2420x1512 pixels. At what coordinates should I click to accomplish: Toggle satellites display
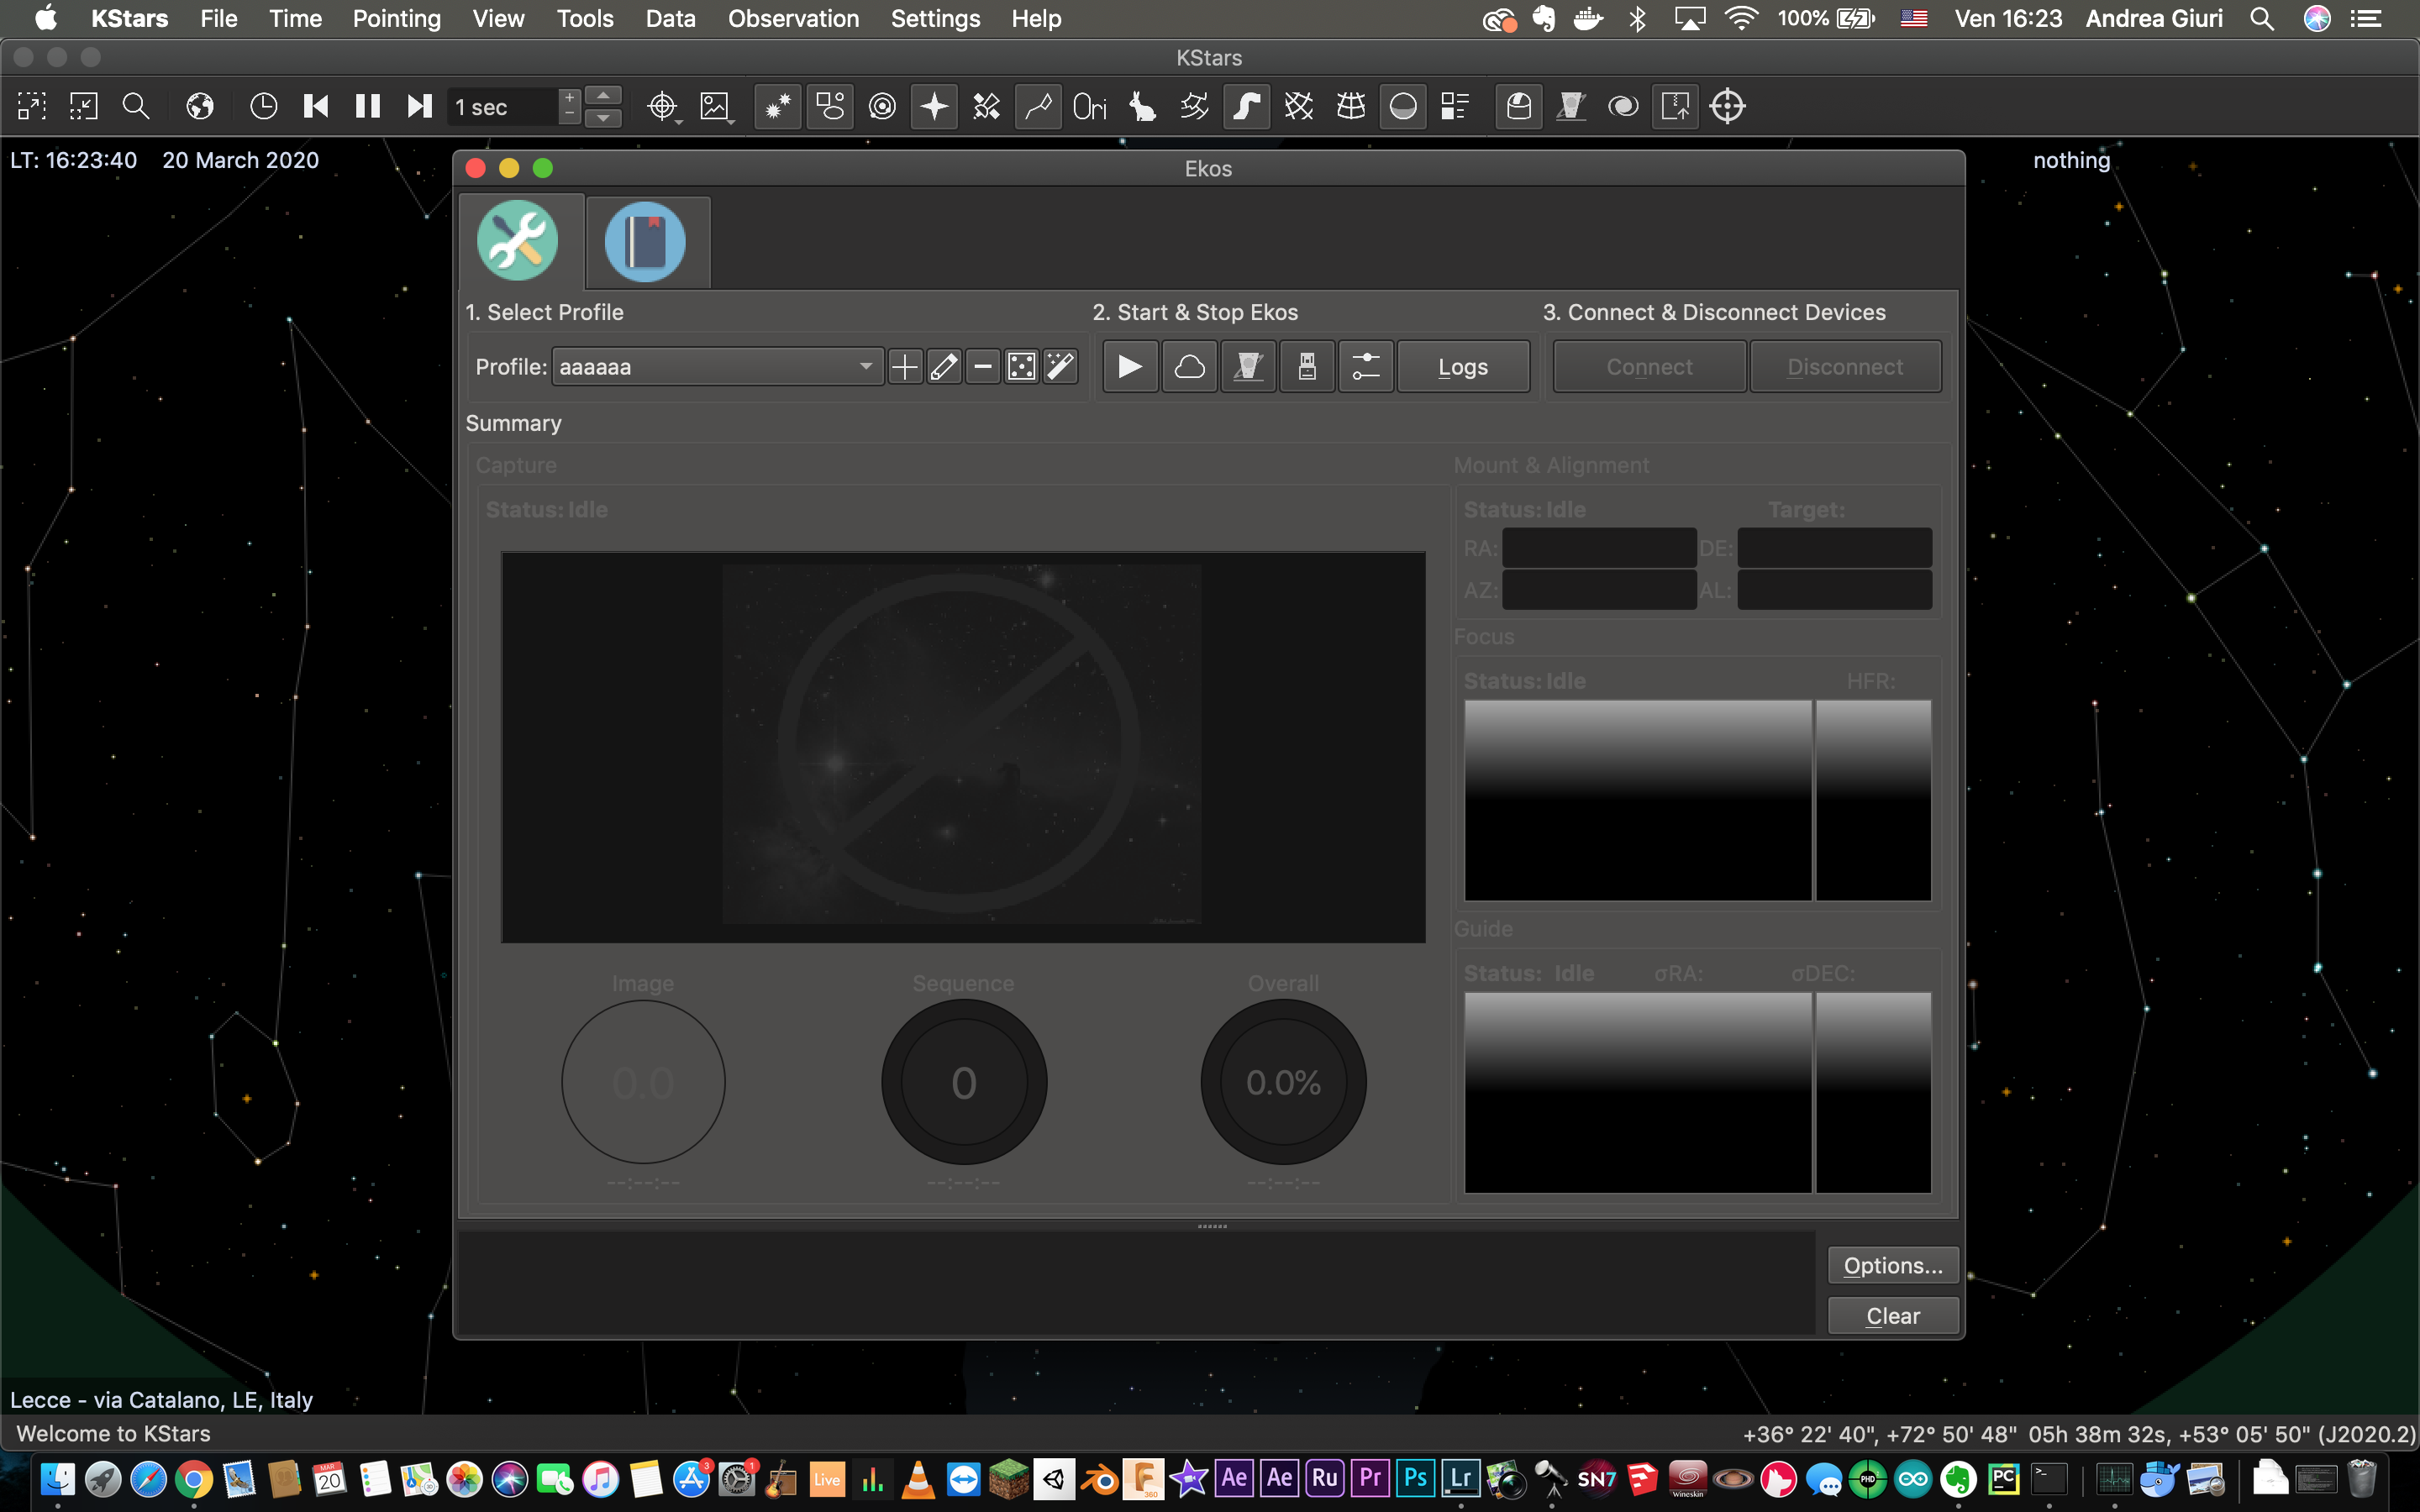click(x=986, y=106)
